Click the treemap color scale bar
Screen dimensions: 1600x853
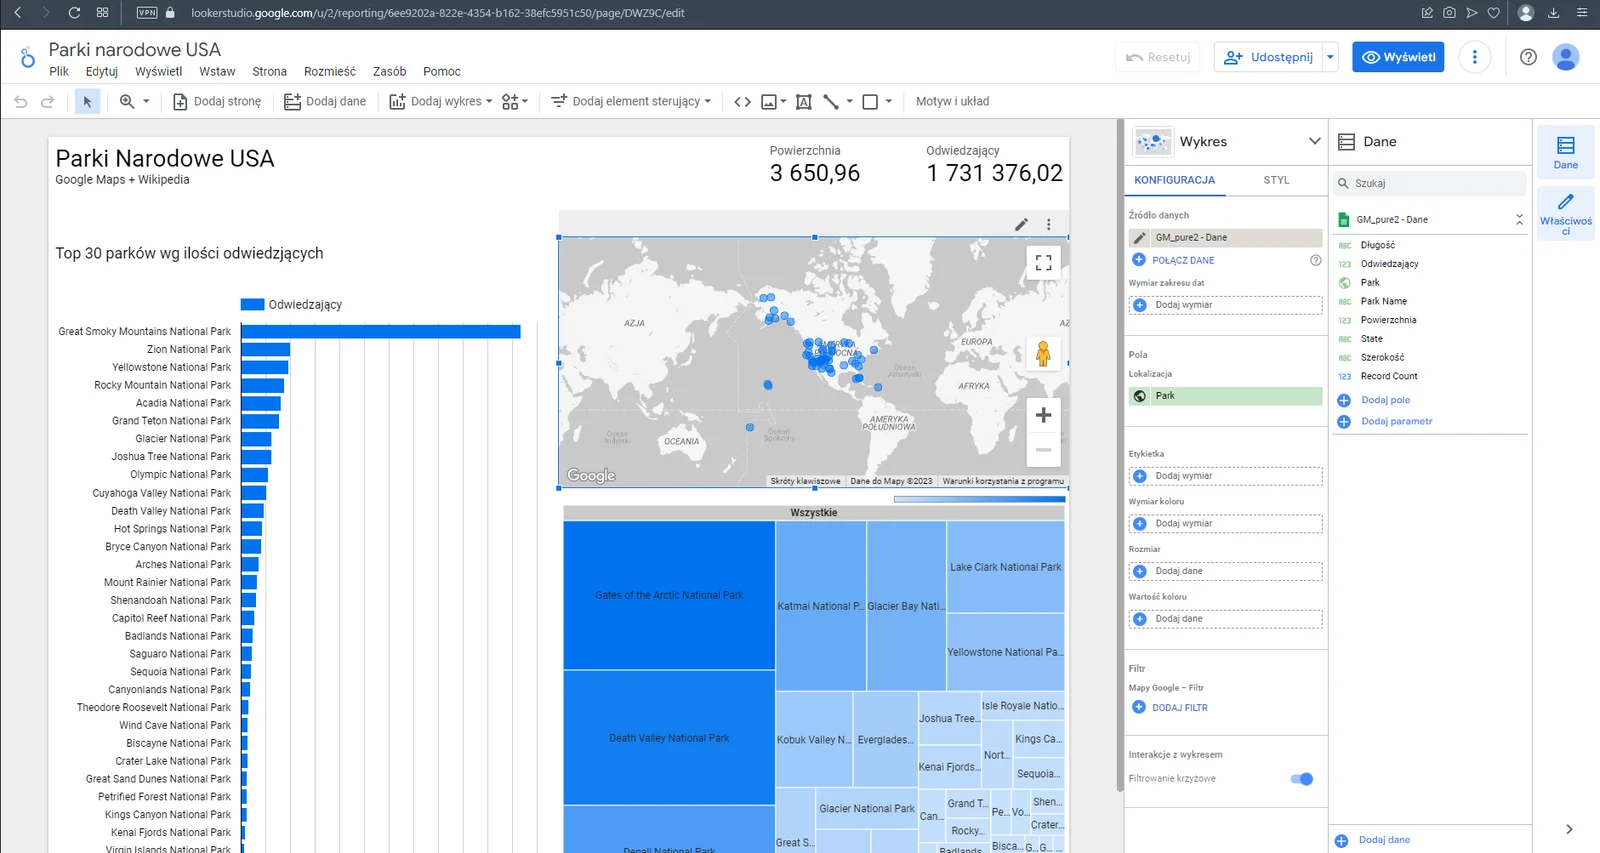(979, 499)
